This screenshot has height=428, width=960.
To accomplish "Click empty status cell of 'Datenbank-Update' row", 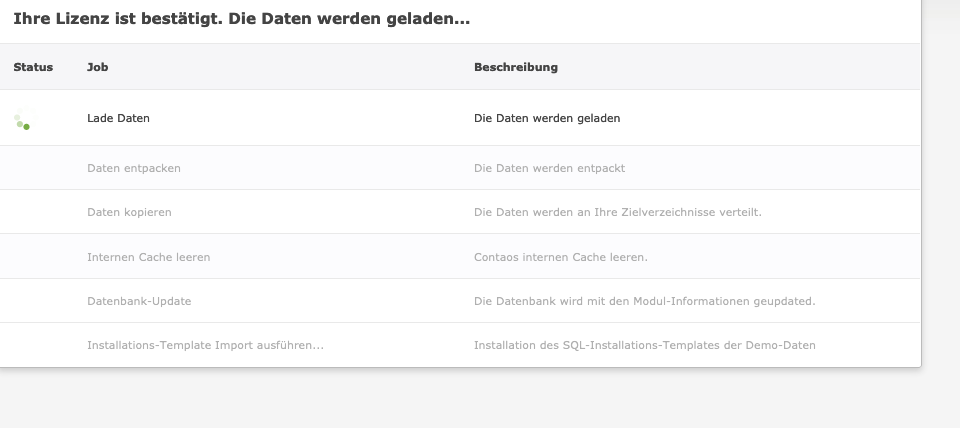I will [x=33, y=301].
